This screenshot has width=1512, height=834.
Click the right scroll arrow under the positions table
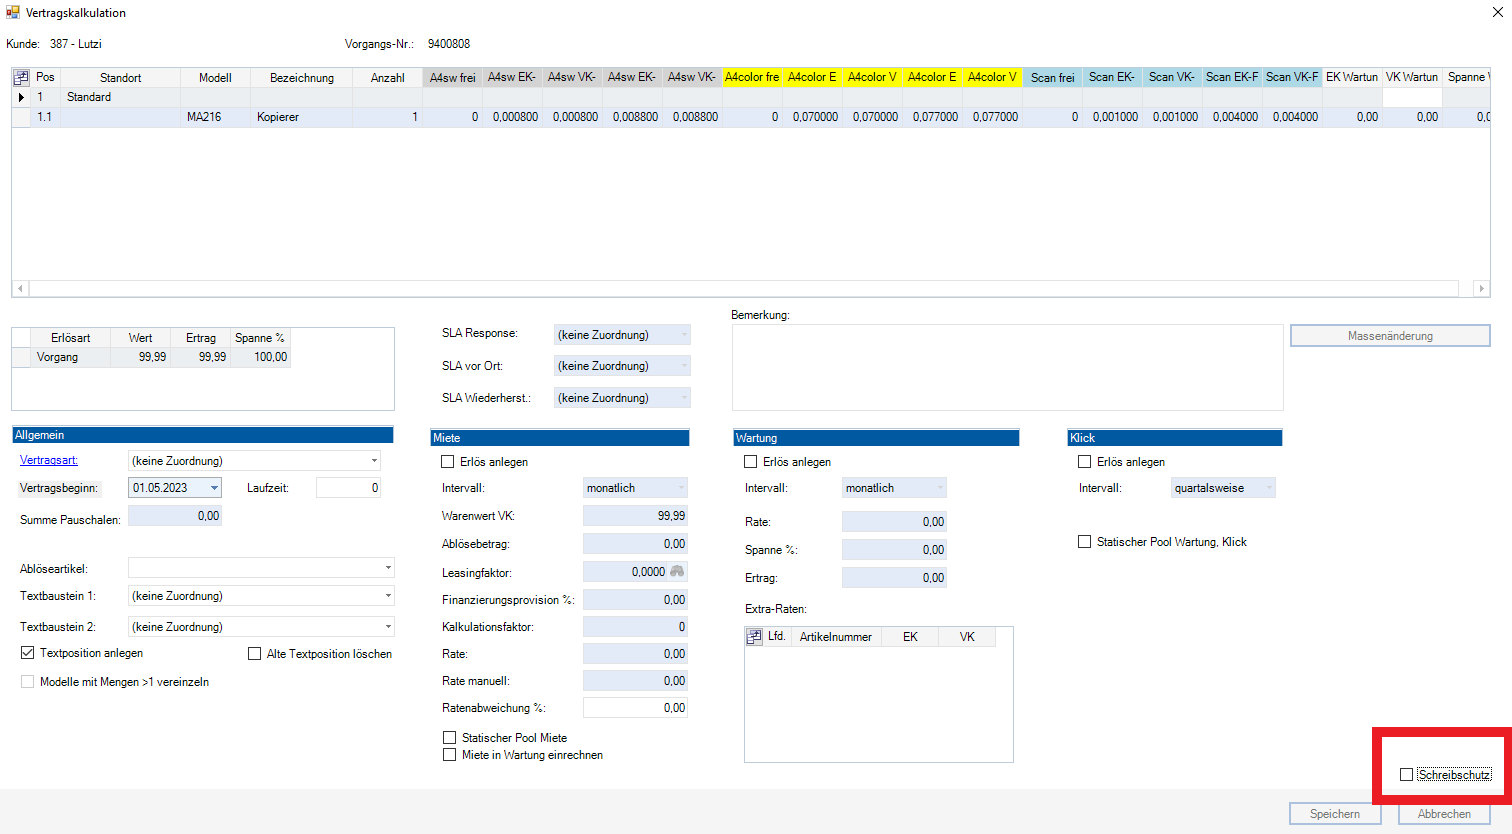(x=1481, y=288)
